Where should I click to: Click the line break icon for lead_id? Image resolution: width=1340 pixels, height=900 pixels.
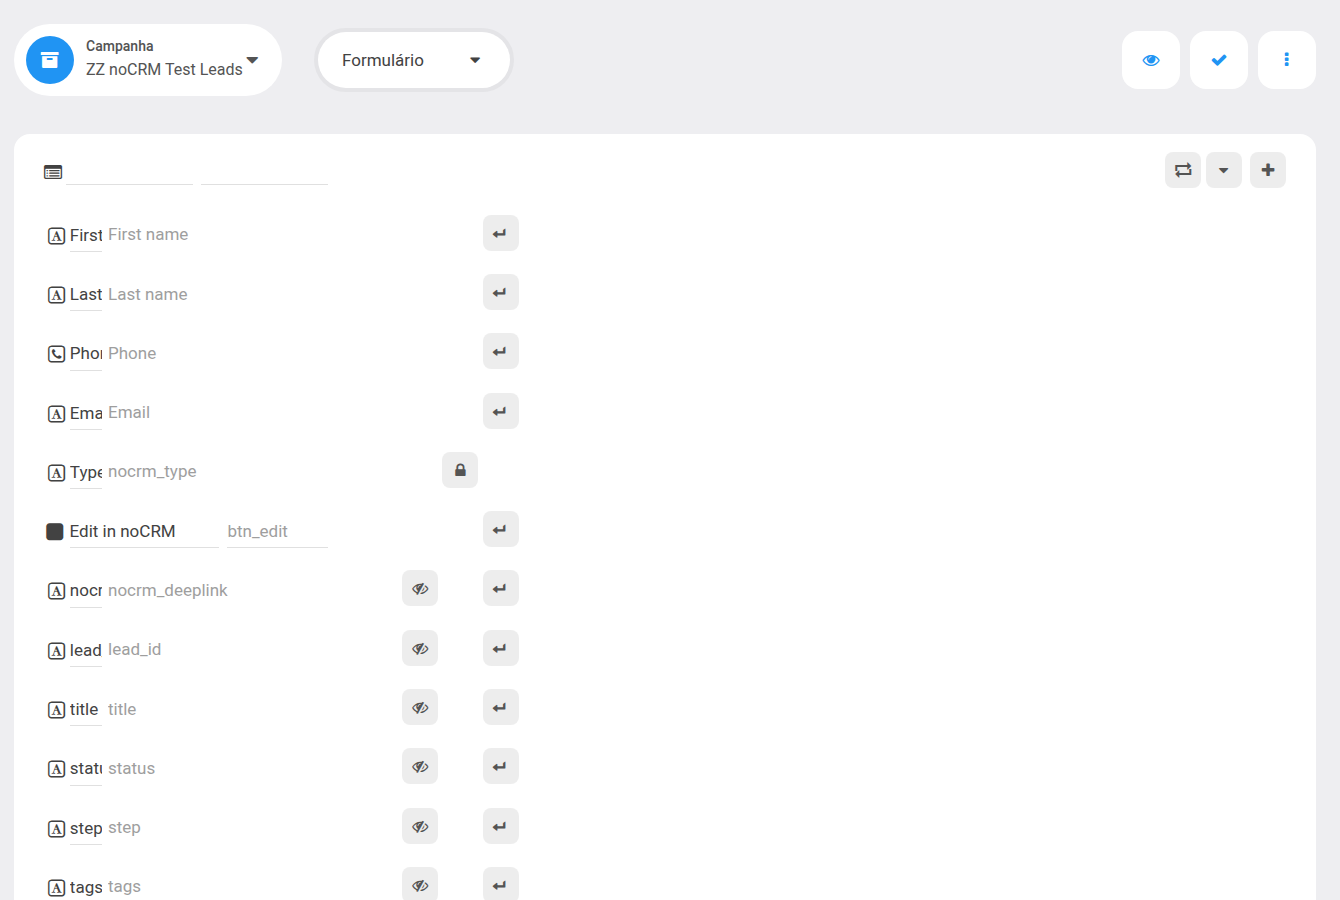[x=500, y=648]
